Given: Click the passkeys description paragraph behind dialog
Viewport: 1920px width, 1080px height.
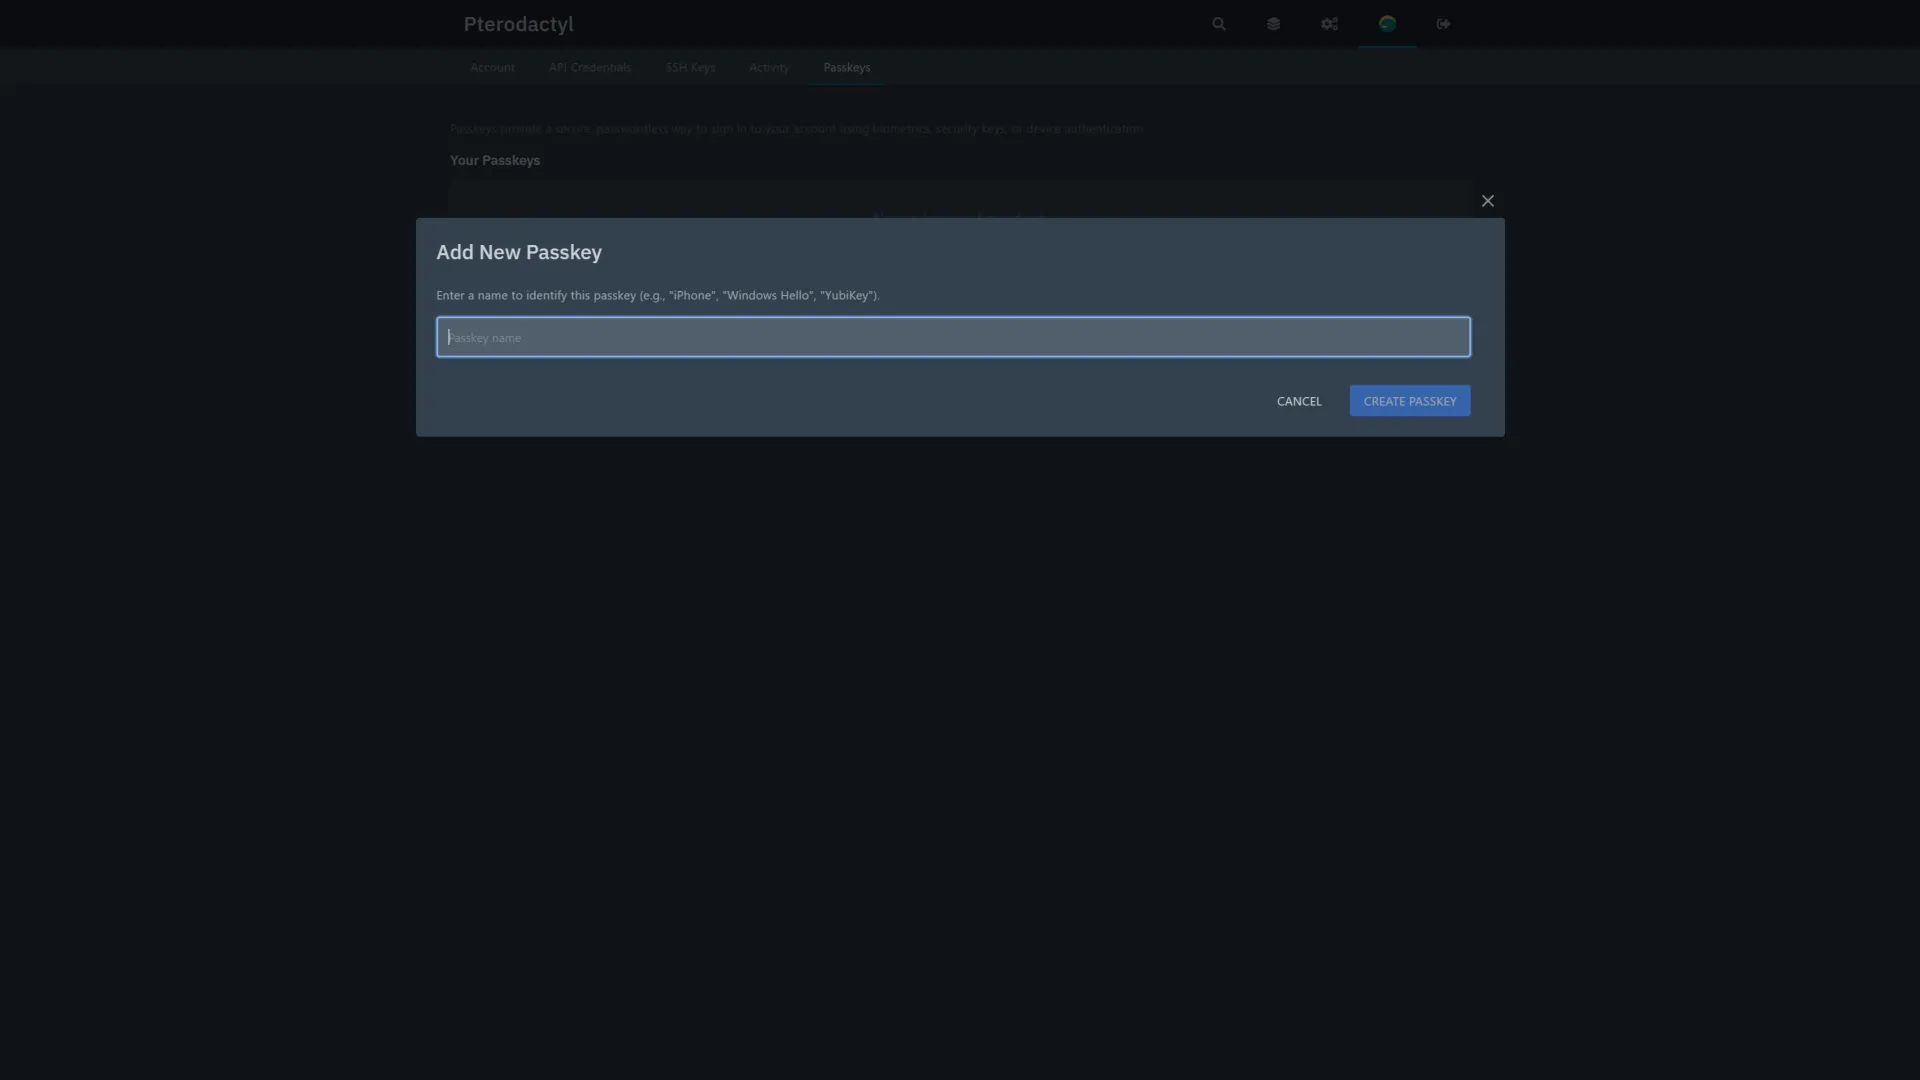Looking at the screenshot, I should click(795, 129).
